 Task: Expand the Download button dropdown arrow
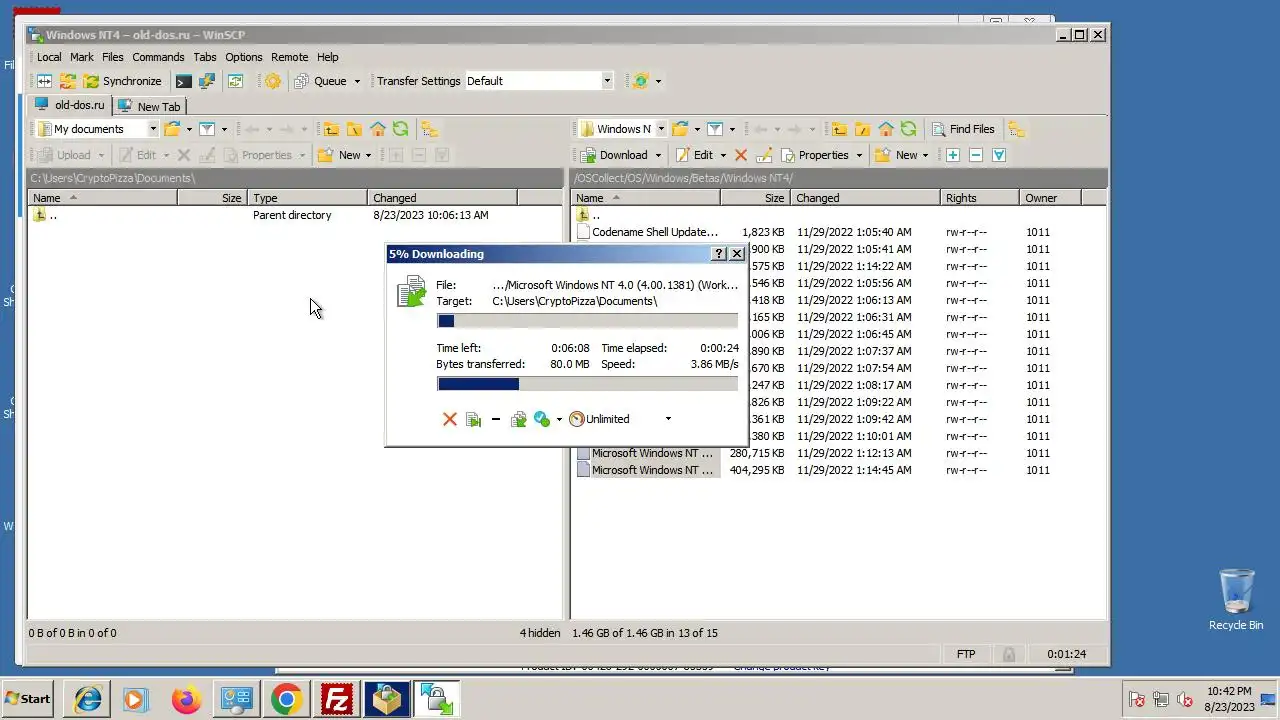pos(658,155)
